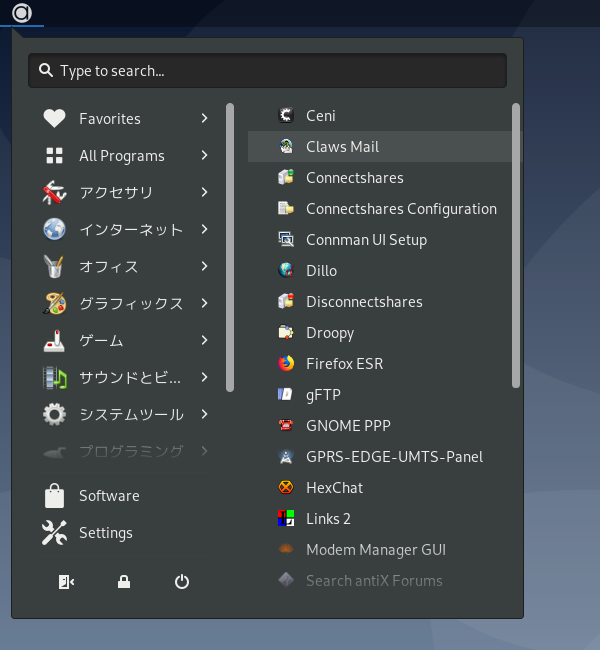Screen dimensions: 600x650
Task: Select the GPRS-EDGE-UMTS-Panel label
Action: point(394,457)
